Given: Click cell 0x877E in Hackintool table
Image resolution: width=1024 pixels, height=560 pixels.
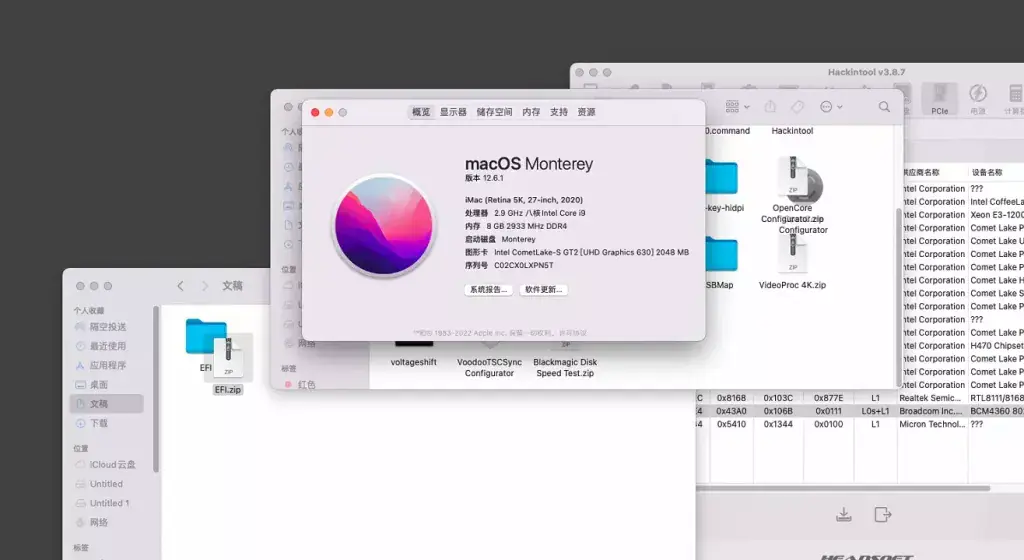Looking at the screenshot, I should coord(828,398).
